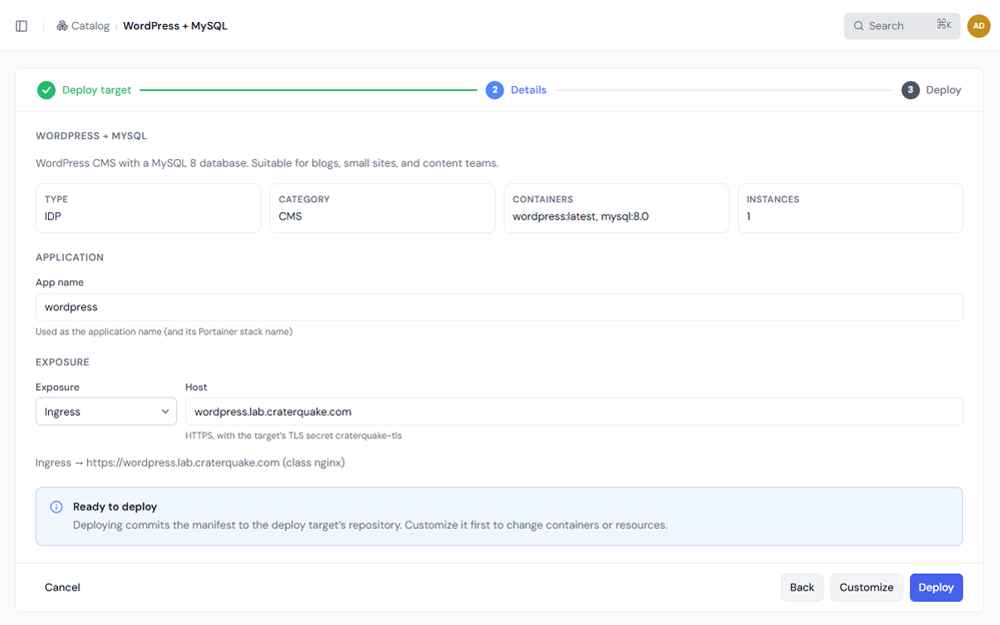Click the EXPOSURE section heading

(62, 362)
